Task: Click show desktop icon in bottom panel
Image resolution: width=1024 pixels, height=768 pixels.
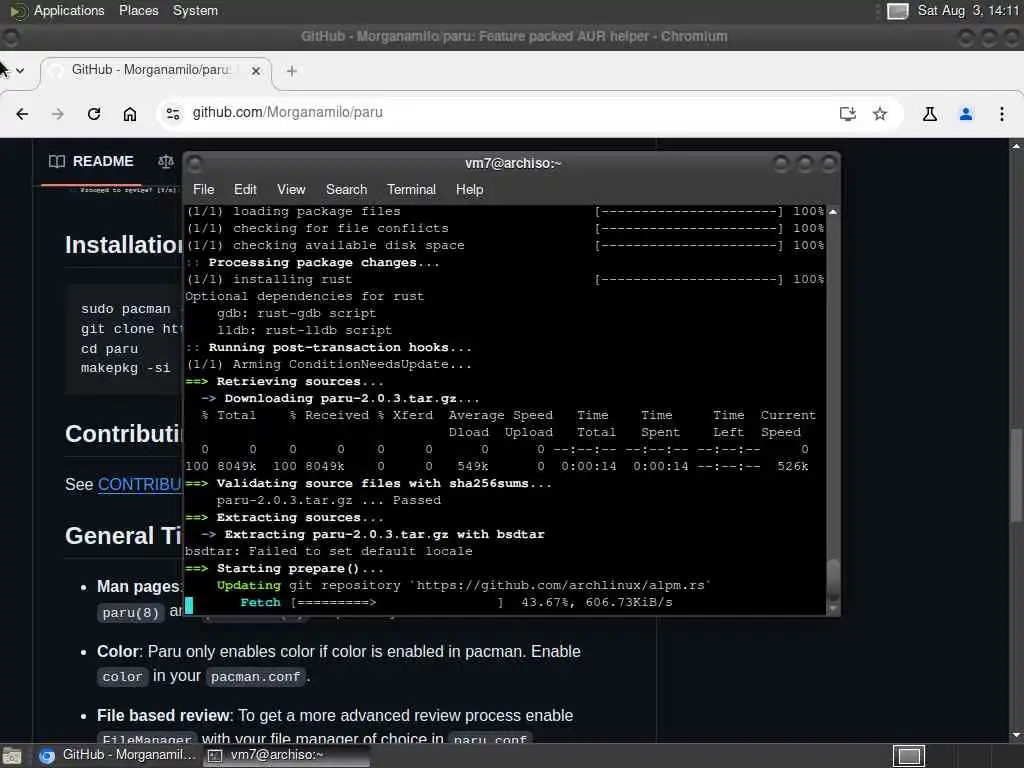Action: click(12, 756)
